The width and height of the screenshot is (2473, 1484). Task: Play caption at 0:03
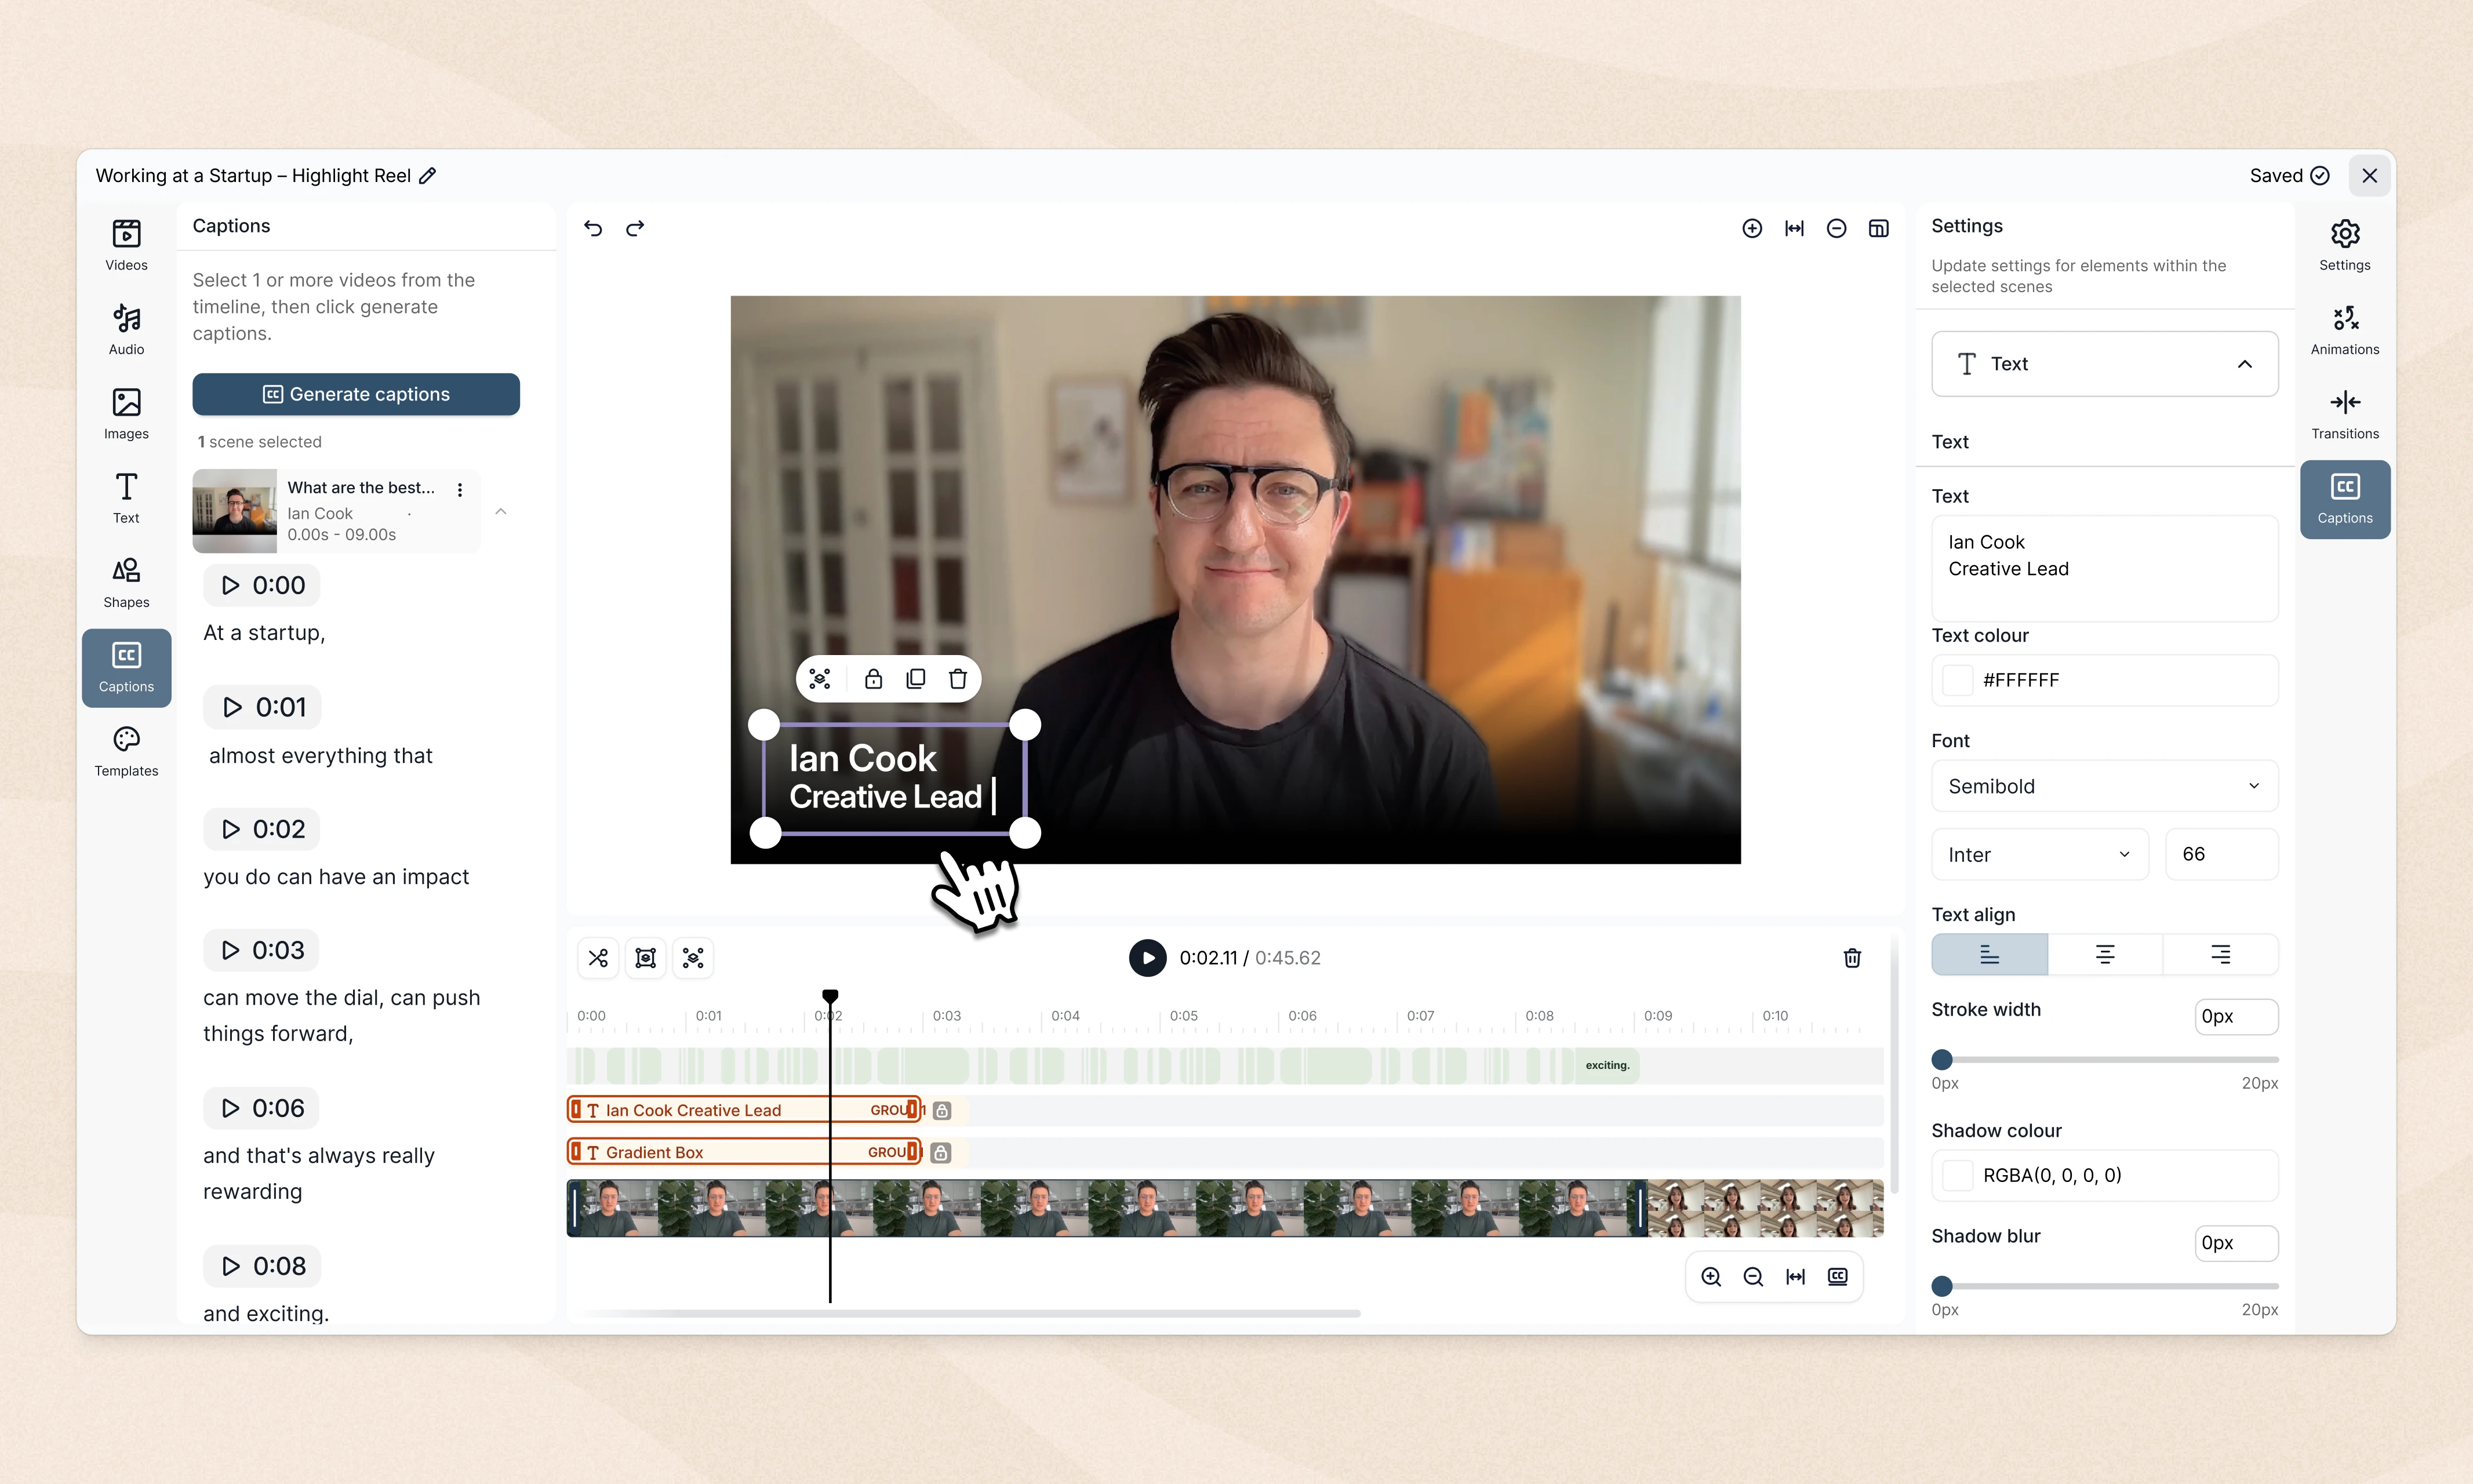tap(261, 950)
